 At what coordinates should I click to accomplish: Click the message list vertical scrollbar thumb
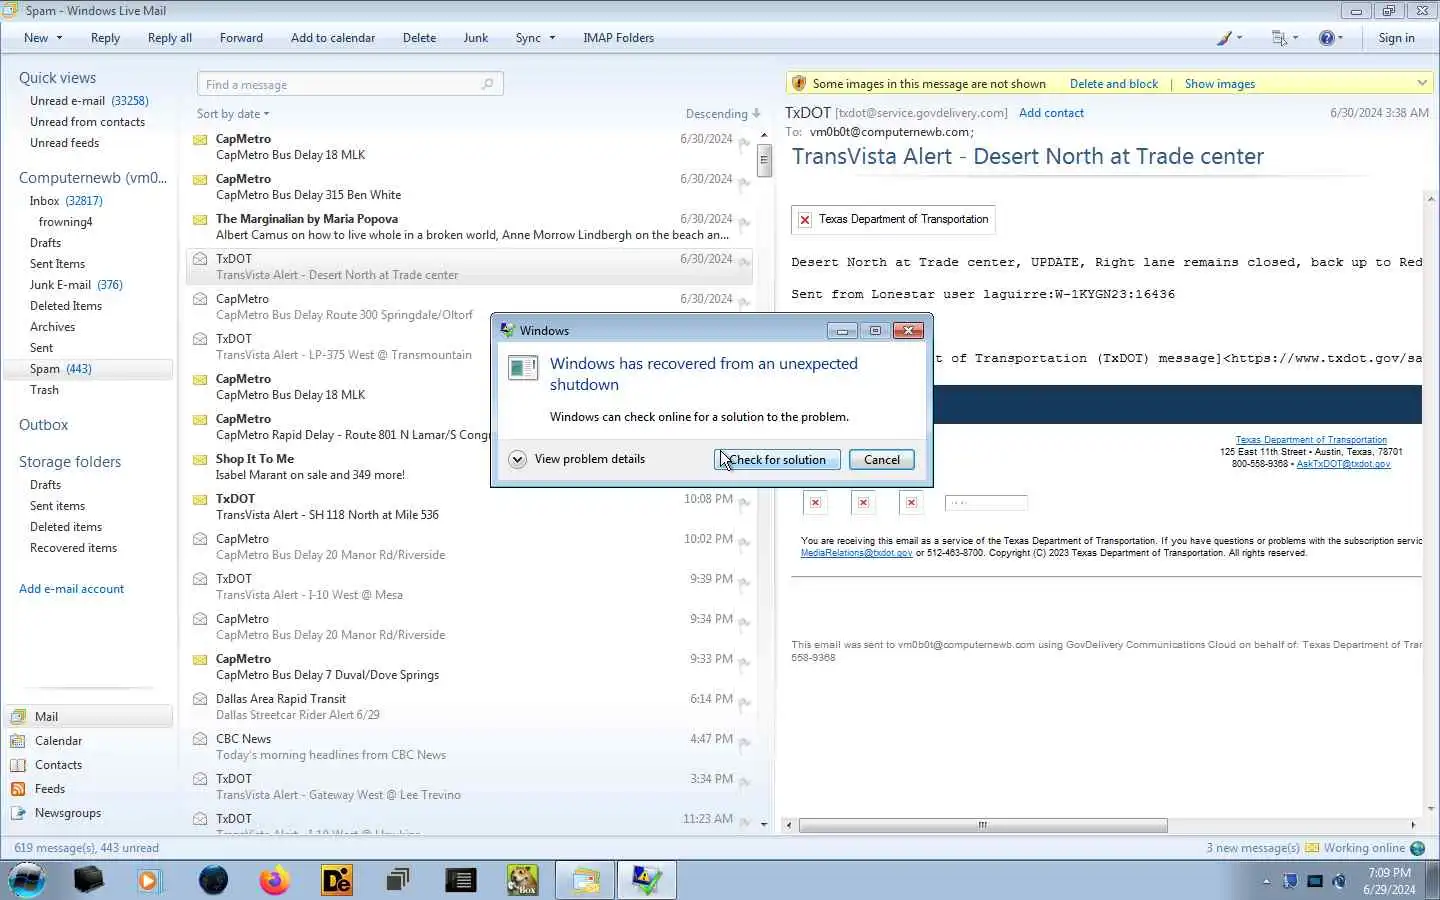point(764,159)
